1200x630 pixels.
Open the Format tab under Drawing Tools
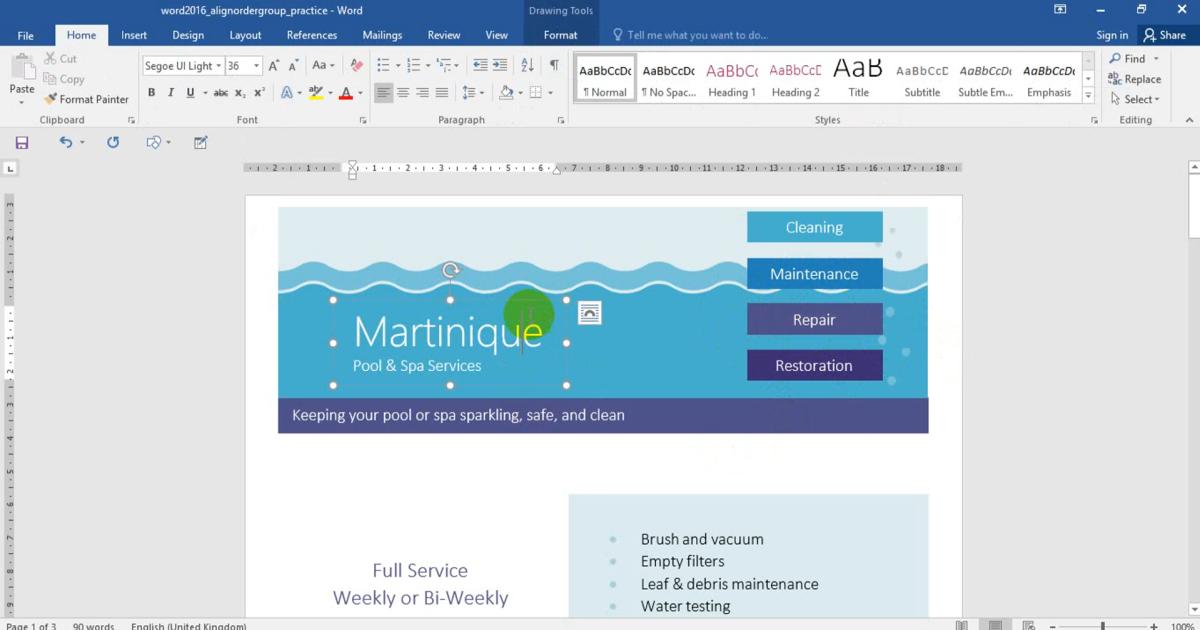(560, 35)
